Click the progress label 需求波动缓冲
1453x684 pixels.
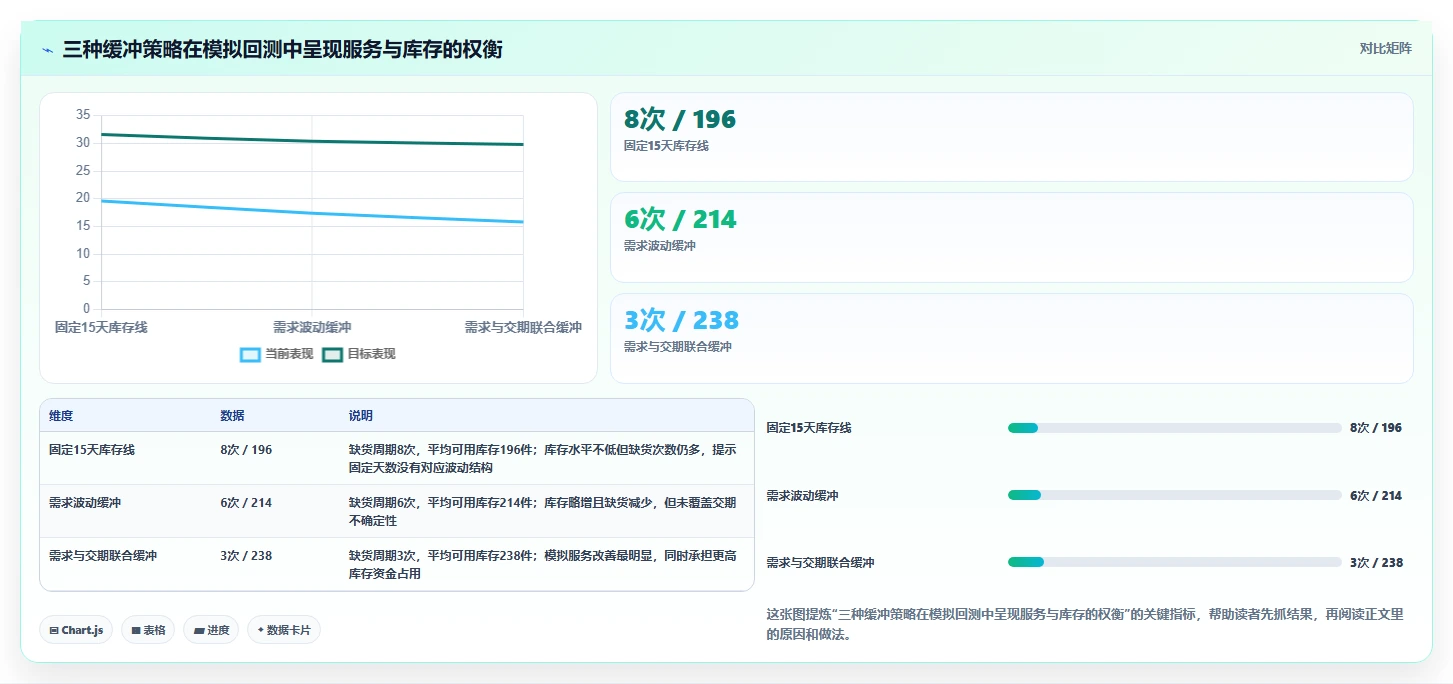(x=802, y=496)
